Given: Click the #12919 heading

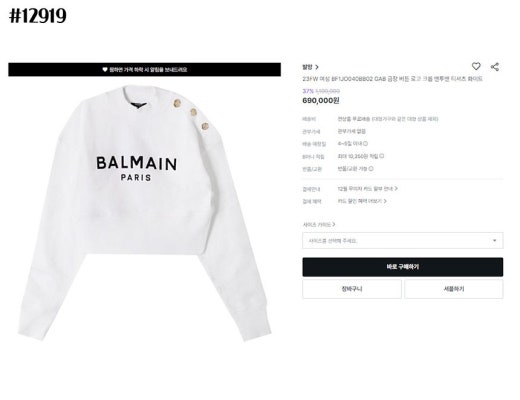Looking at the screenshot, I should [38, 16].
